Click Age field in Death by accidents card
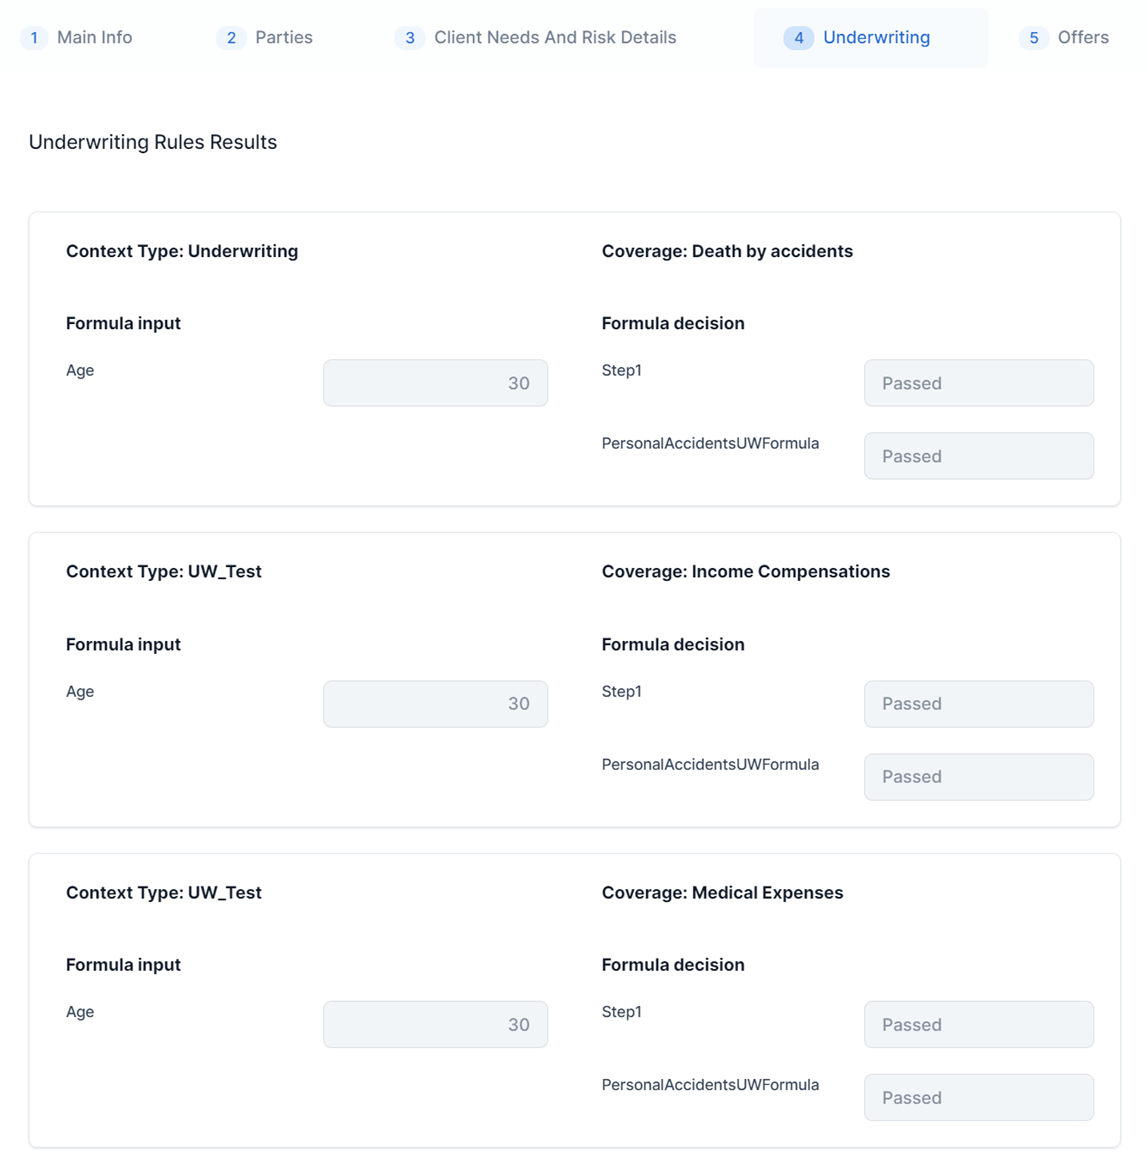The width and height of the screenshot is (1147, 1157). click(x=435, y=383)
